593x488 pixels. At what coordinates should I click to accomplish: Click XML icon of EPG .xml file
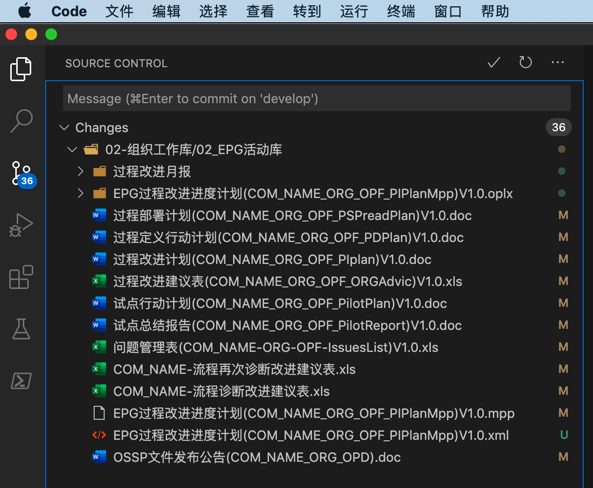click(x=99, y=435)
